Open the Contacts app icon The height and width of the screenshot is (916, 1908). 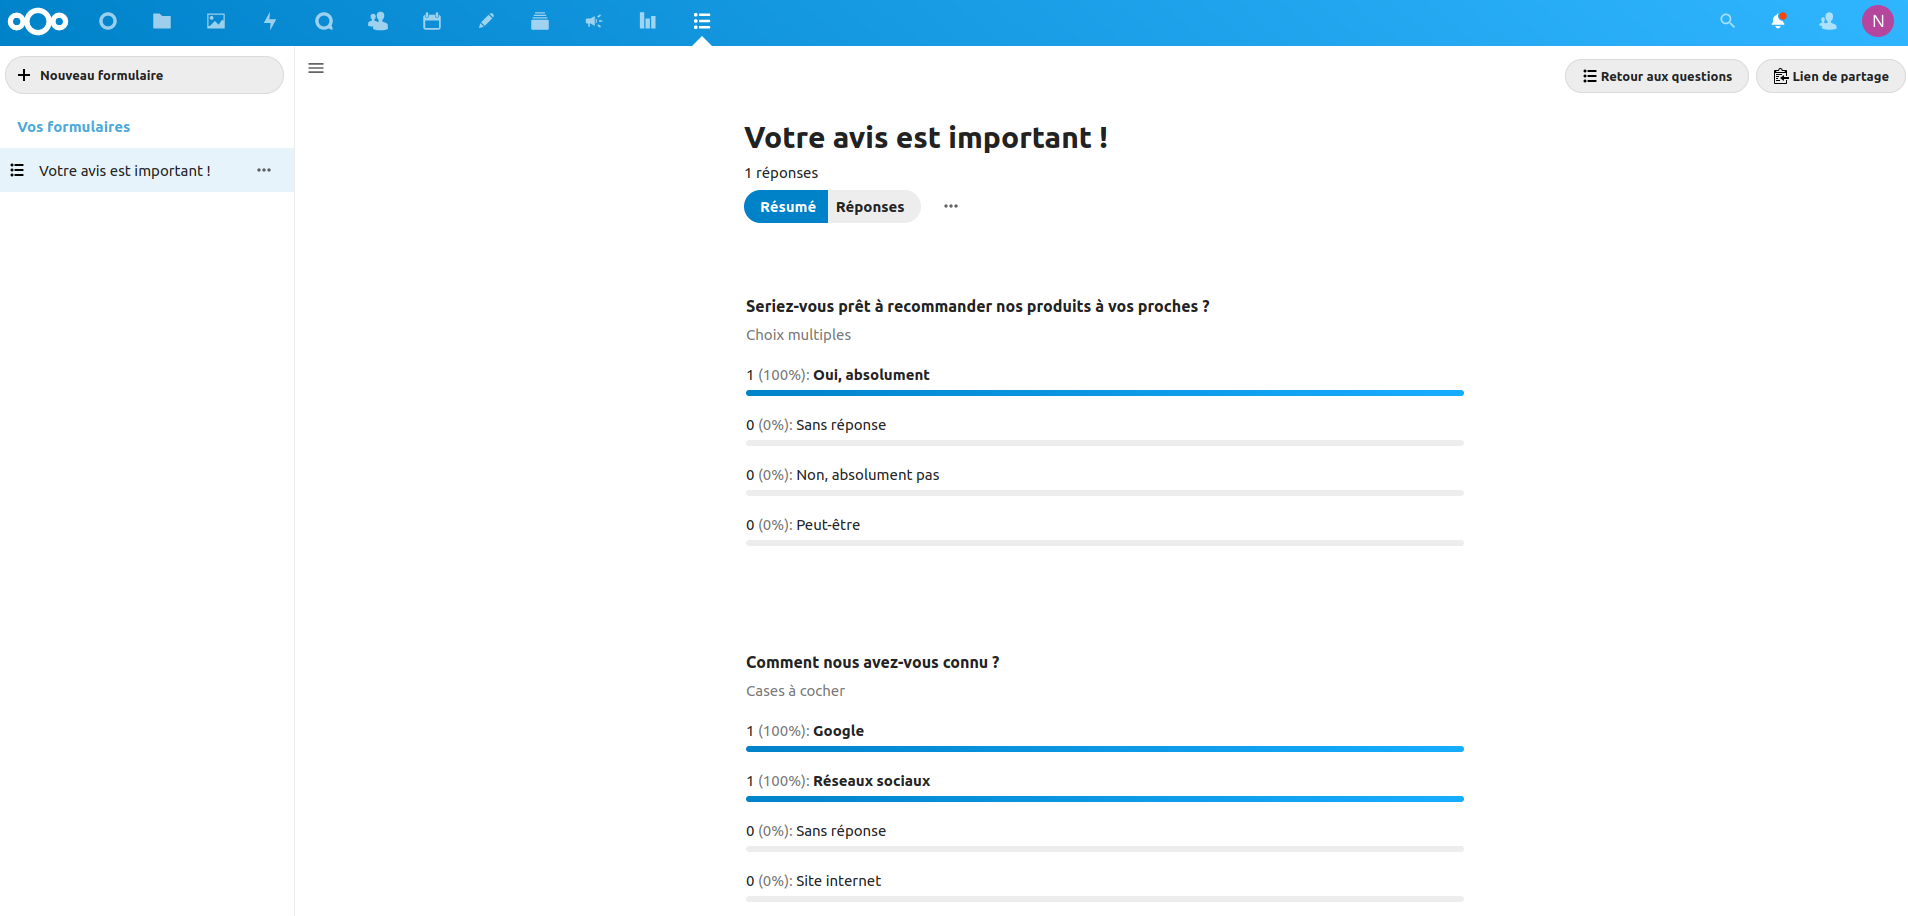click(378, 21)
